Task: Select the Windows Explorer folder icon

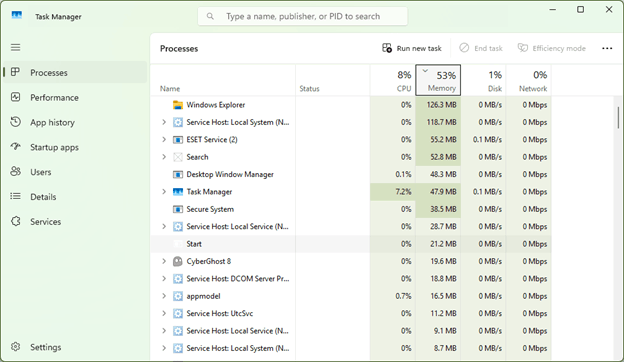Action: tap(178, 105)
